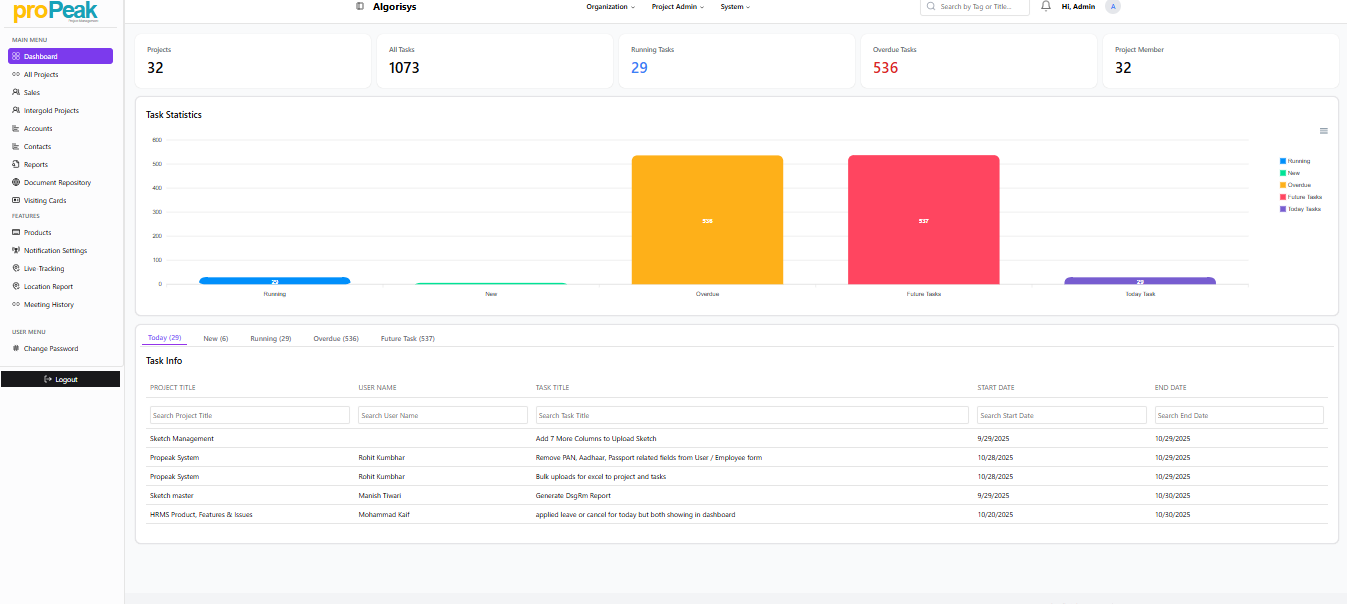Open the Task Statistics chart menu
1347x604 pixels.
tap(1323, 130)
